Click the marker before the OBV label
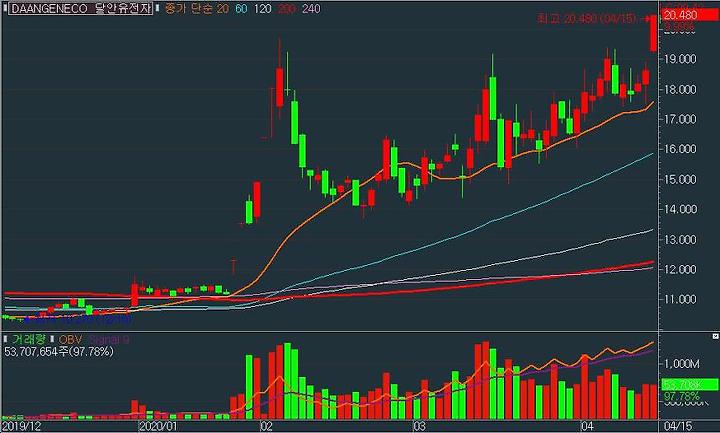Viewport: 720px width, 433px height. [52, 339]
